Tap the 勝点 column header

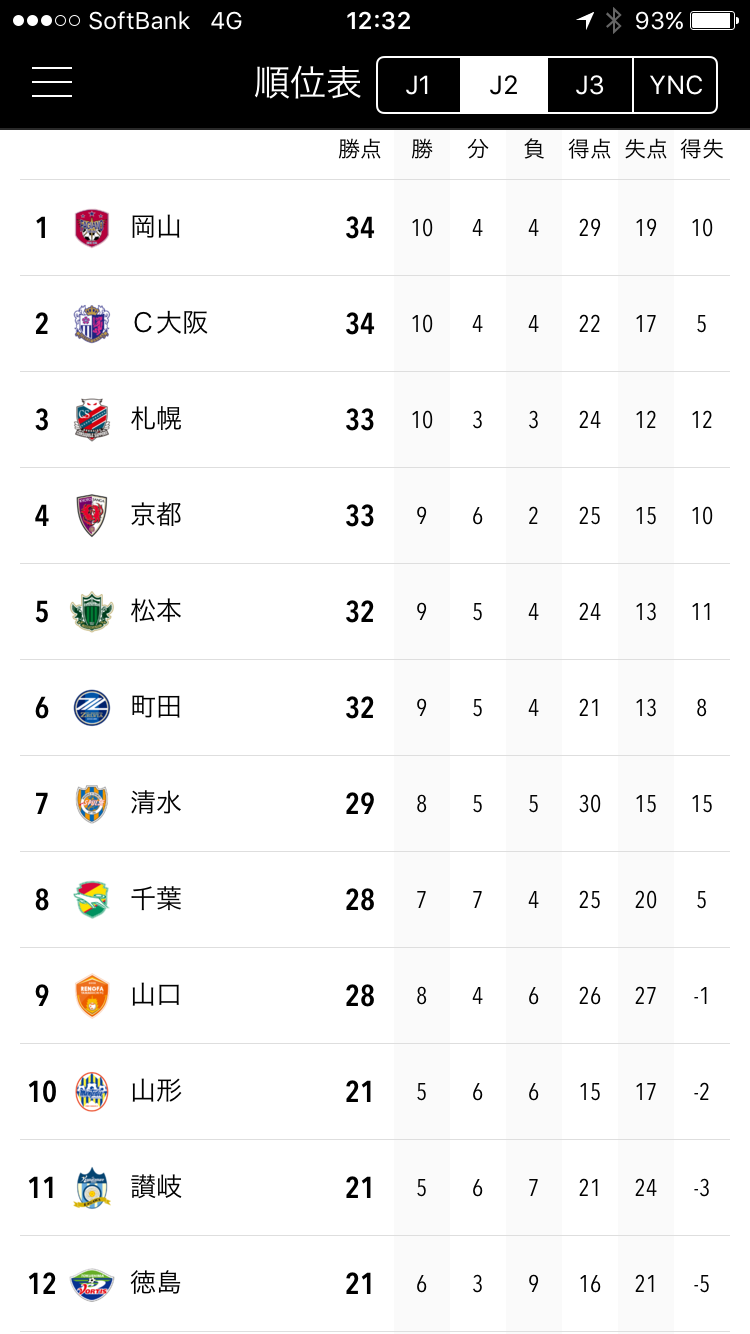(360, 150)
